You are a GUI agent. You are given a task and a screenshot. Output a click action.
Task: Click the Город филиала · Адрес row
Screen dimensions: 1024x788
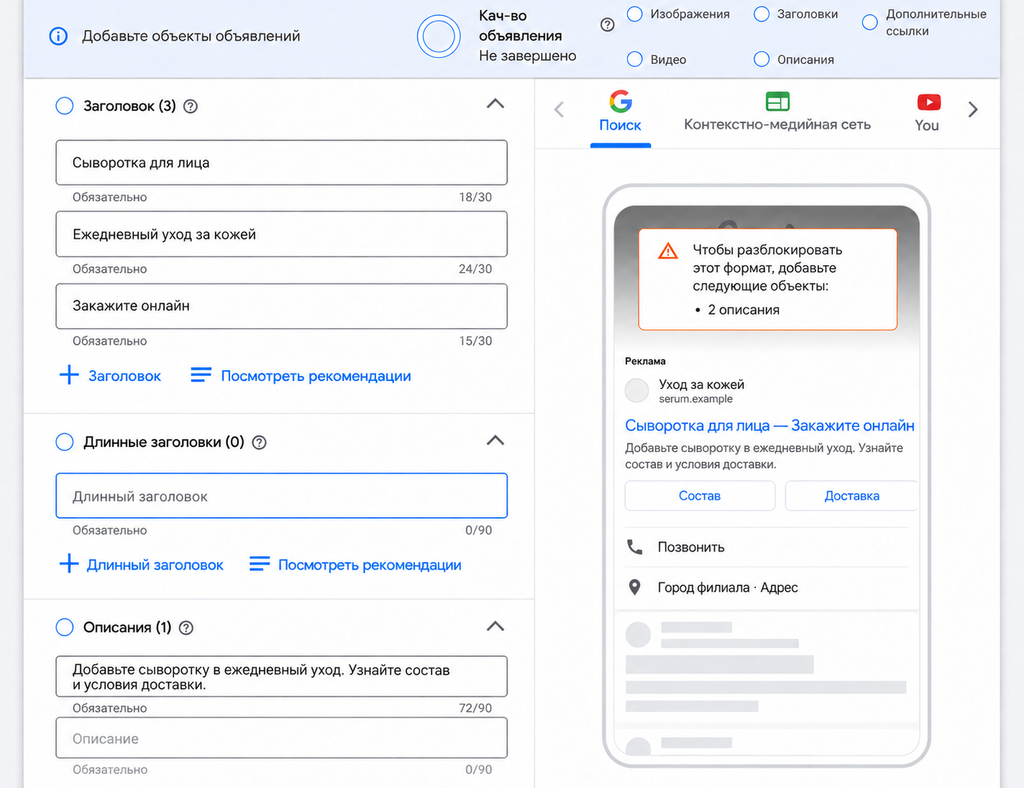pyautogui.click(x=767, y=588)
